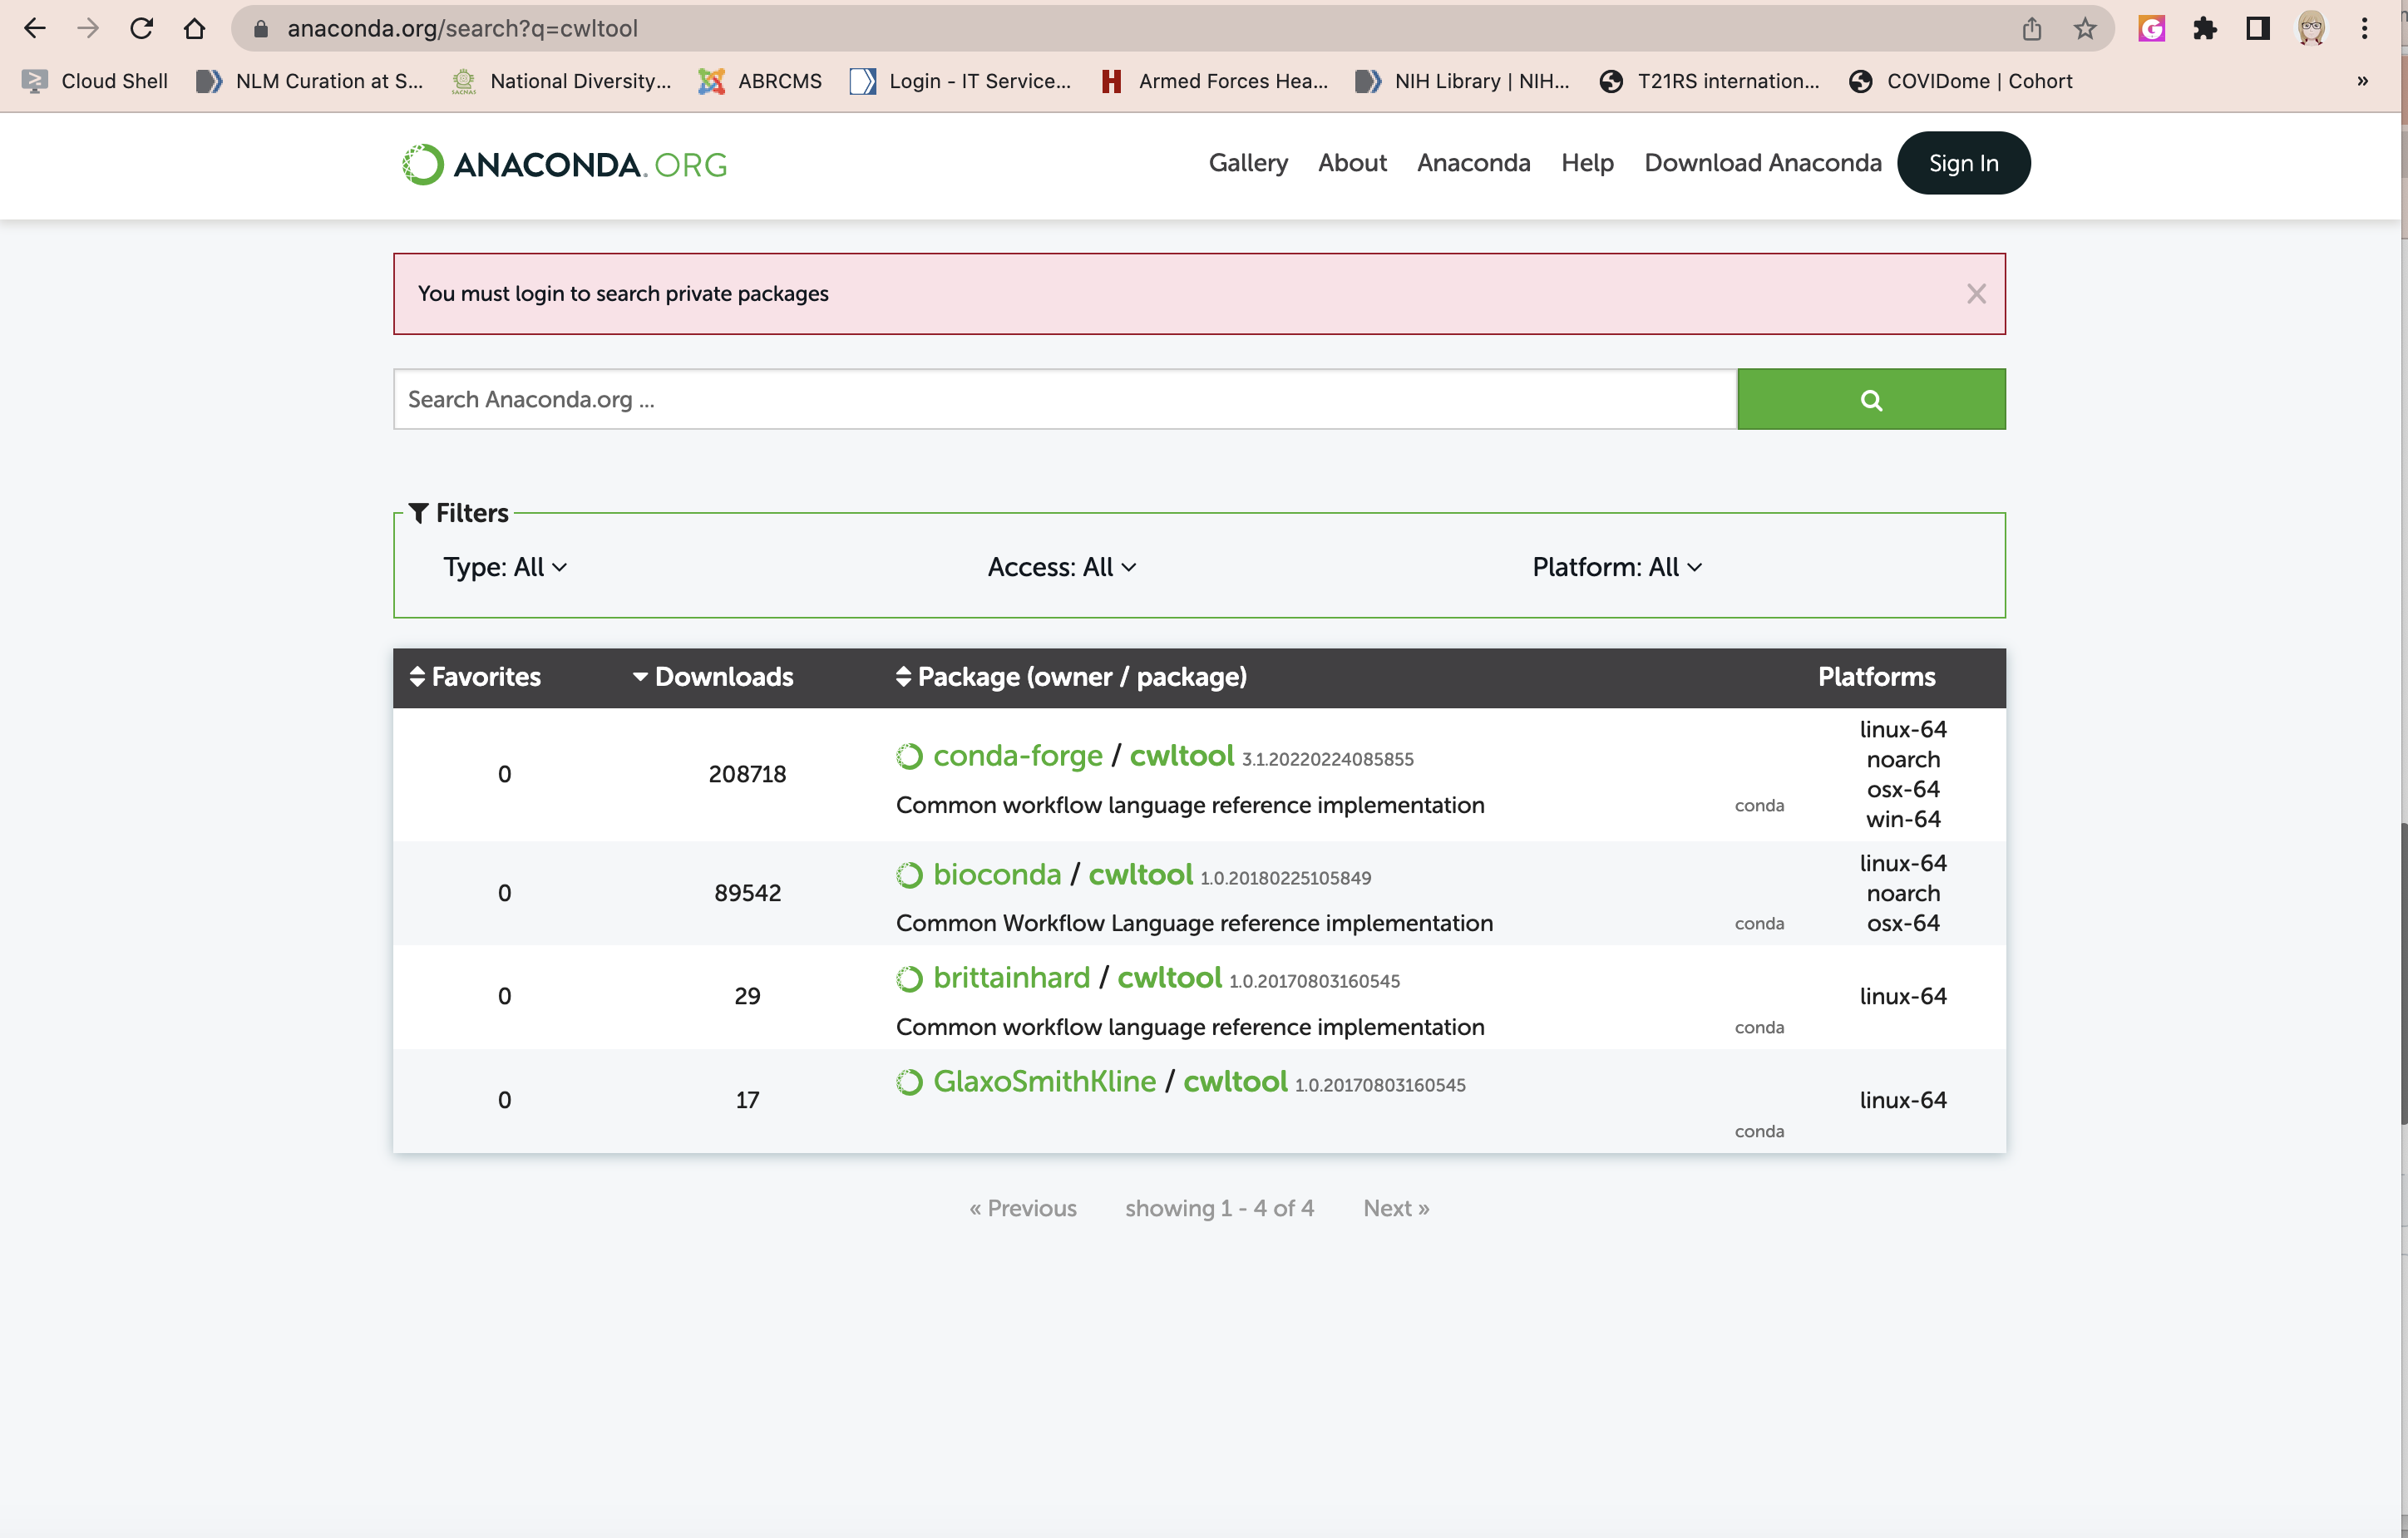The height and width of the screenshot is (1538, 2408).
Task: Click the GlaxoSmithKline package logo icon
Action: tap(909, 1082)
